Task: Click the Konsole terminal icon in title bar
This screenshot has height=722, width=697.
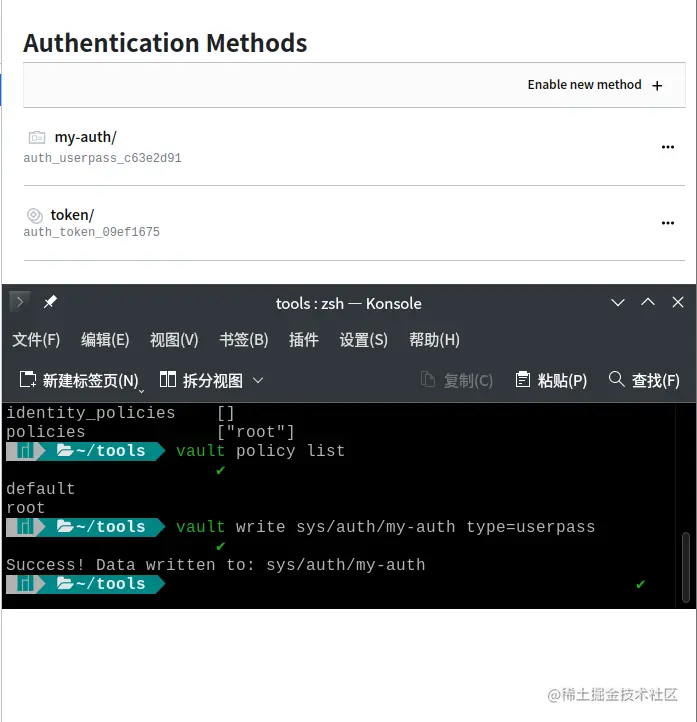Action: click(x=20, y=302)
